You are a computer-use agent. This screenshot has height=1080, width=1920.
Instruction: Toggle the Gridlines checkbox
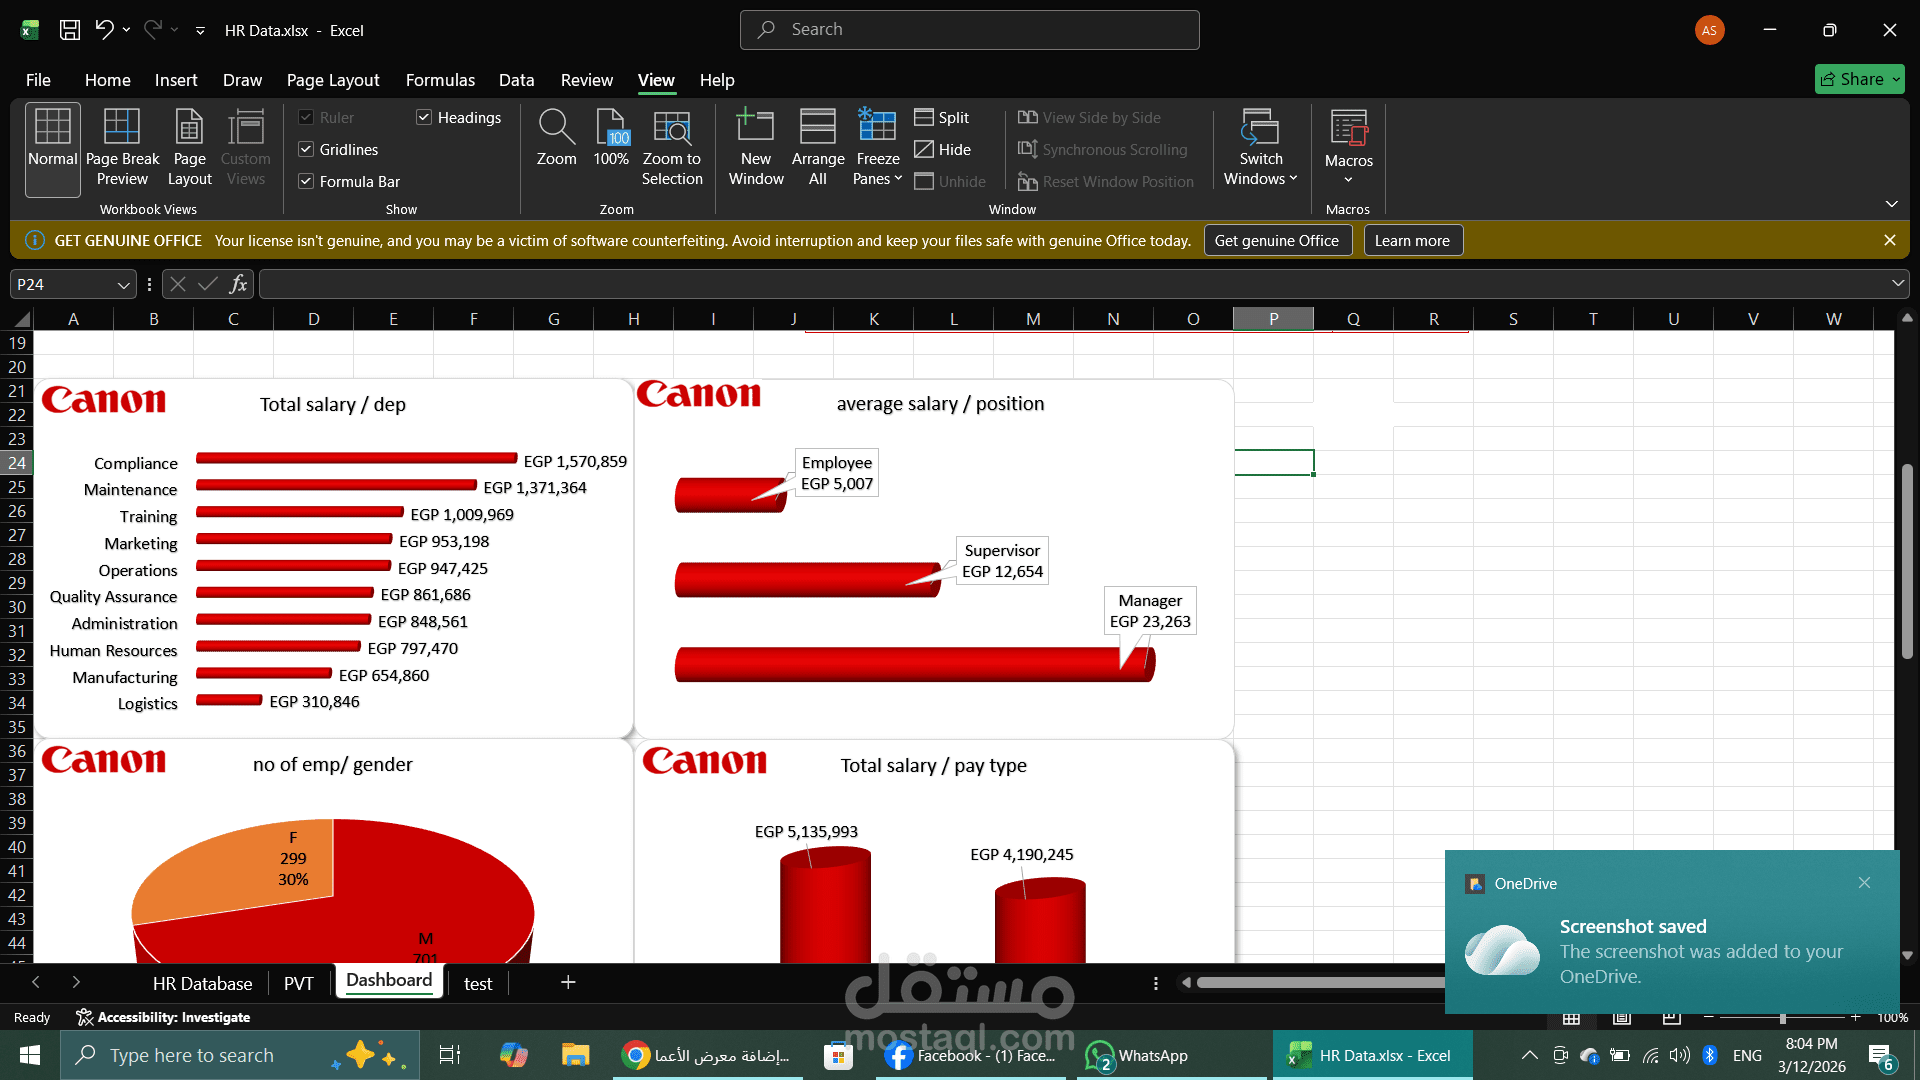(306, 150)
